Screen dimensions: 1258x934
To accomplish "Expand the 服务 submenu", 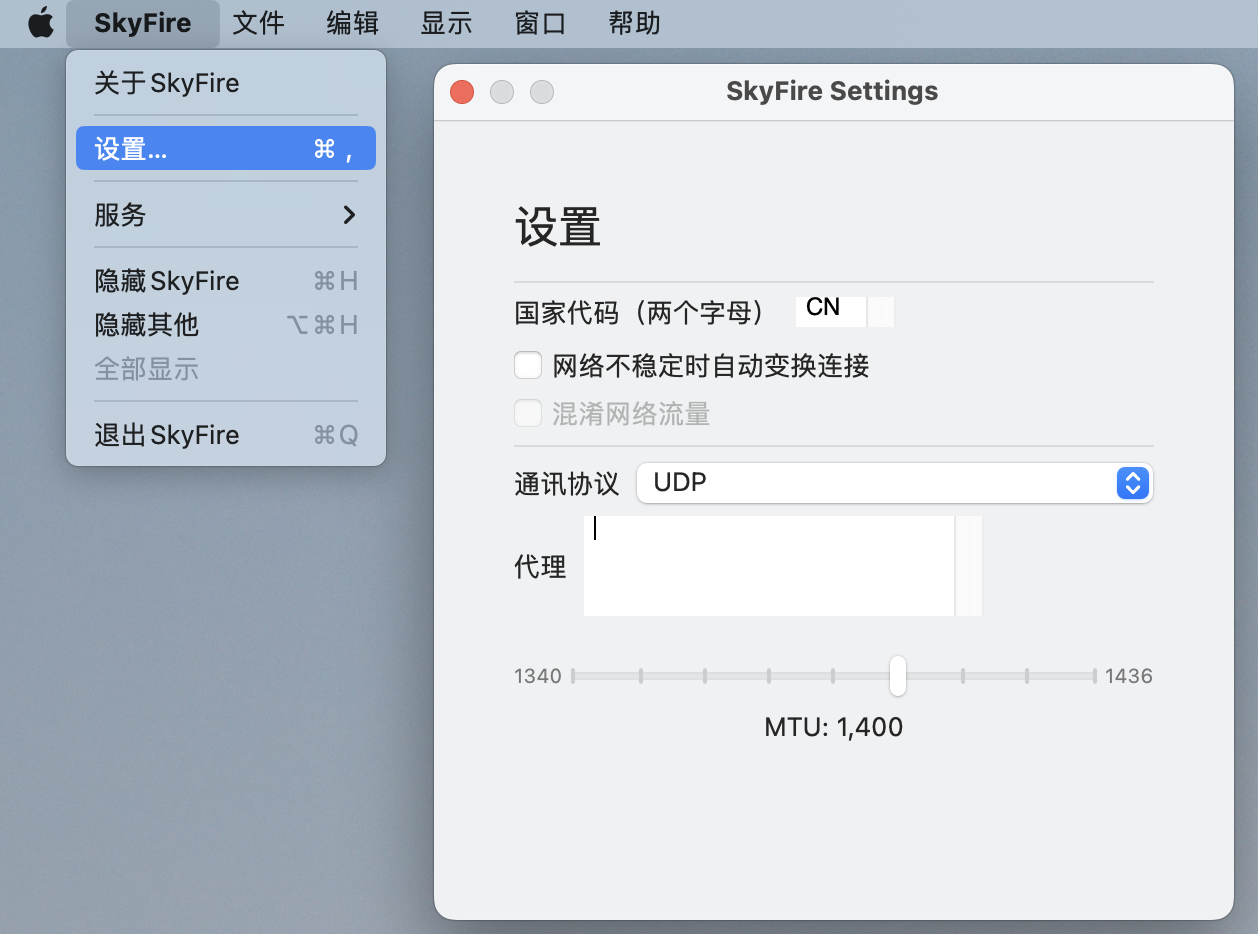I will [226, 214].
